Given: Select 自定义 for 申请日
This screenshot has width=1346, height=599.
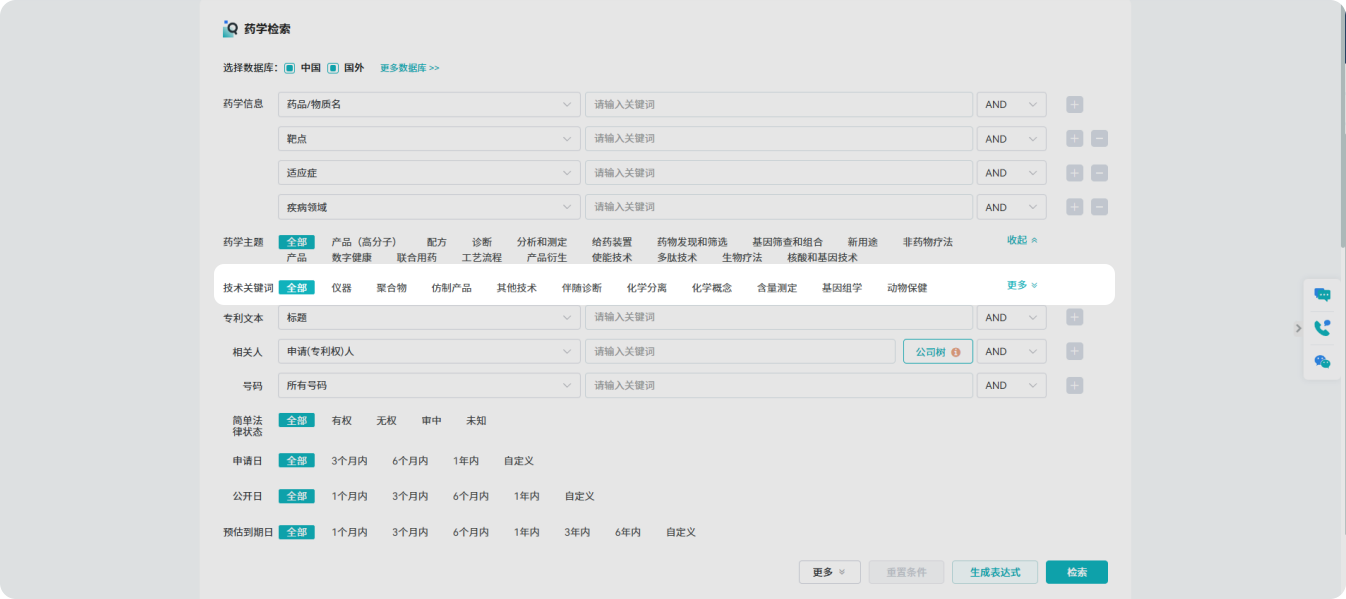Looking at the screenshot, I should pos(519,461).
